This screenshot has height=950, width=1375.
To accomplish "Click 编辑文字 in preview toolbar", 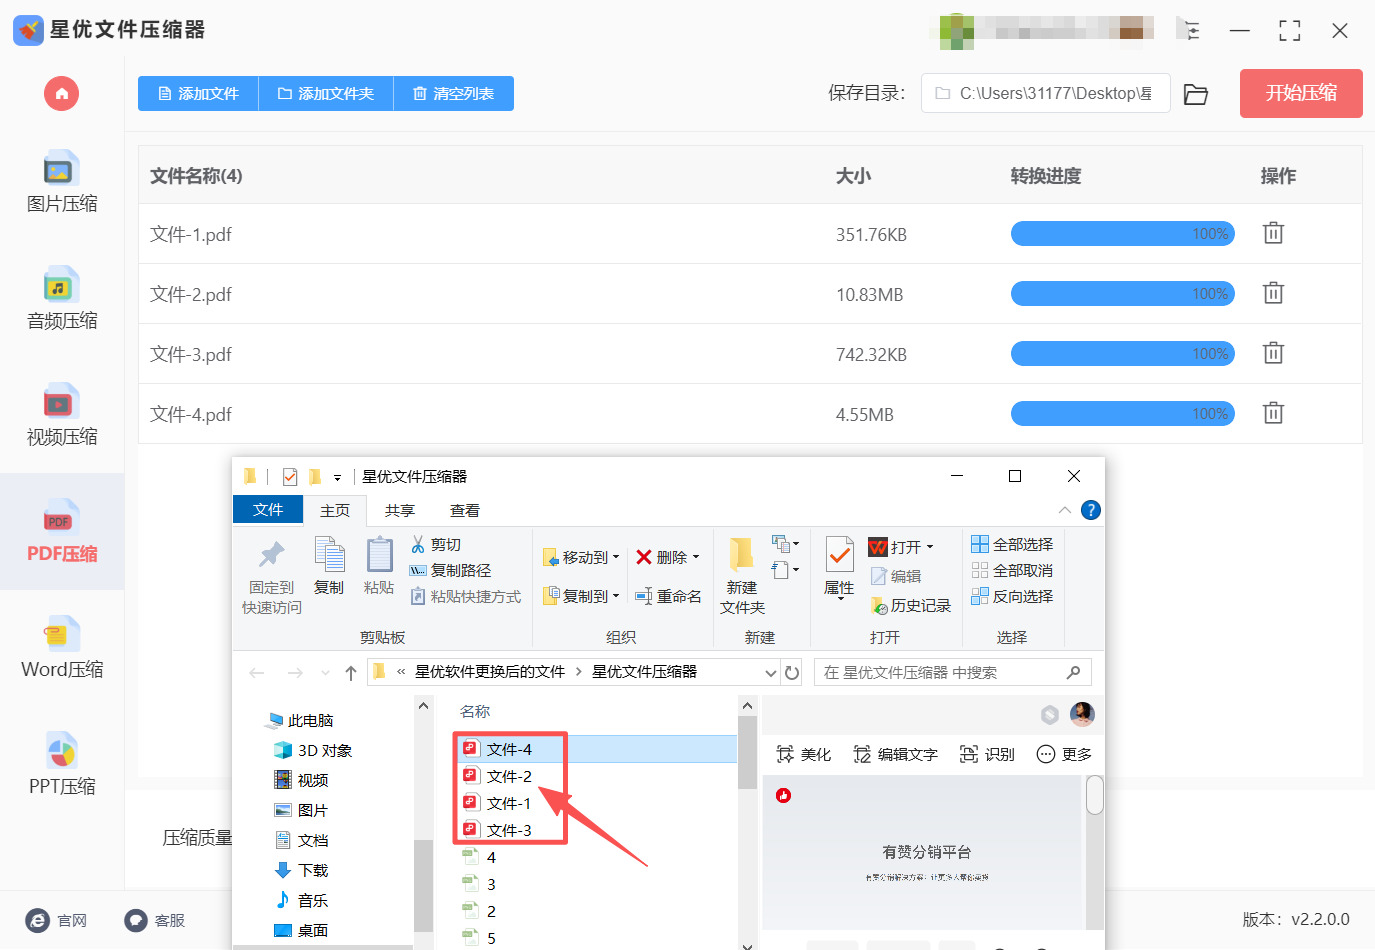I will coord(895,754).
